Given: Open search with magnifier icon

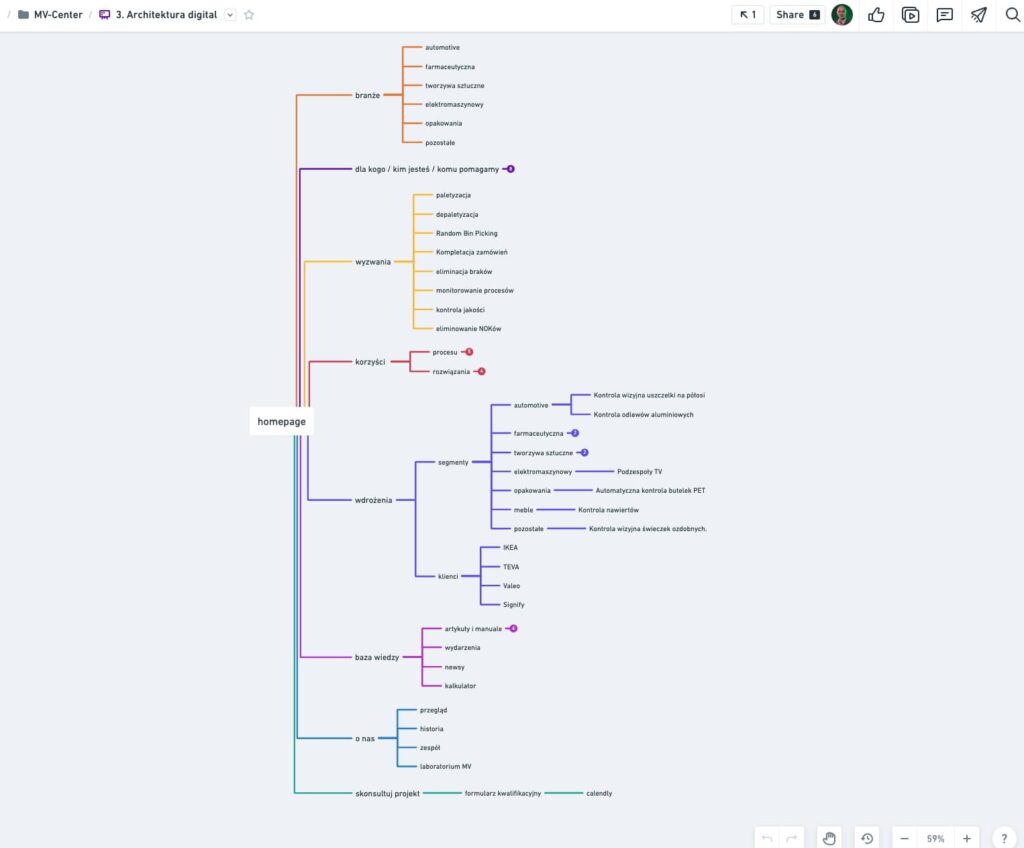Looking at the screenshot, I should tap(1011, 15).
